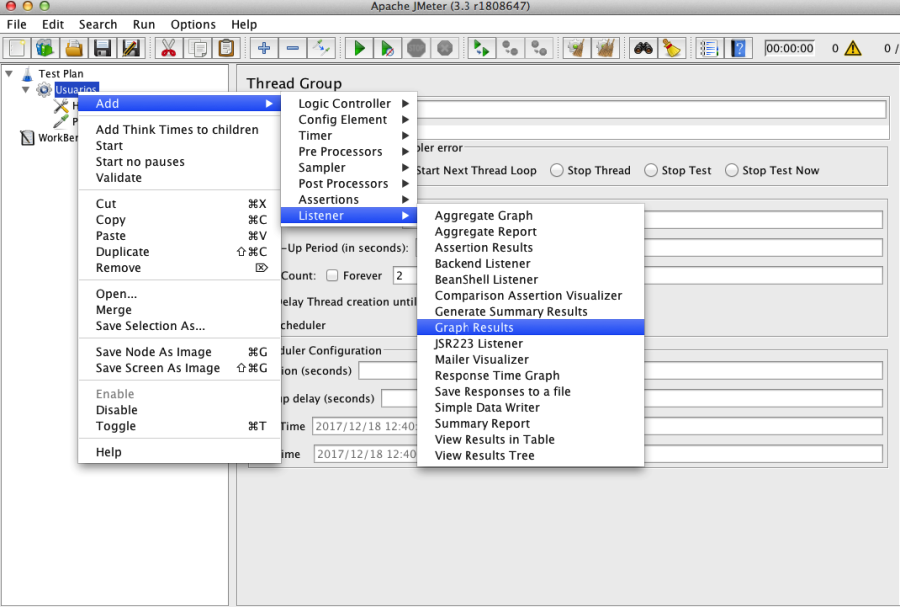The image size is (900, 607).
Task: Select Aggregate Report from Listener submenu
Action: pyautogui.click(x=530, y=232)
